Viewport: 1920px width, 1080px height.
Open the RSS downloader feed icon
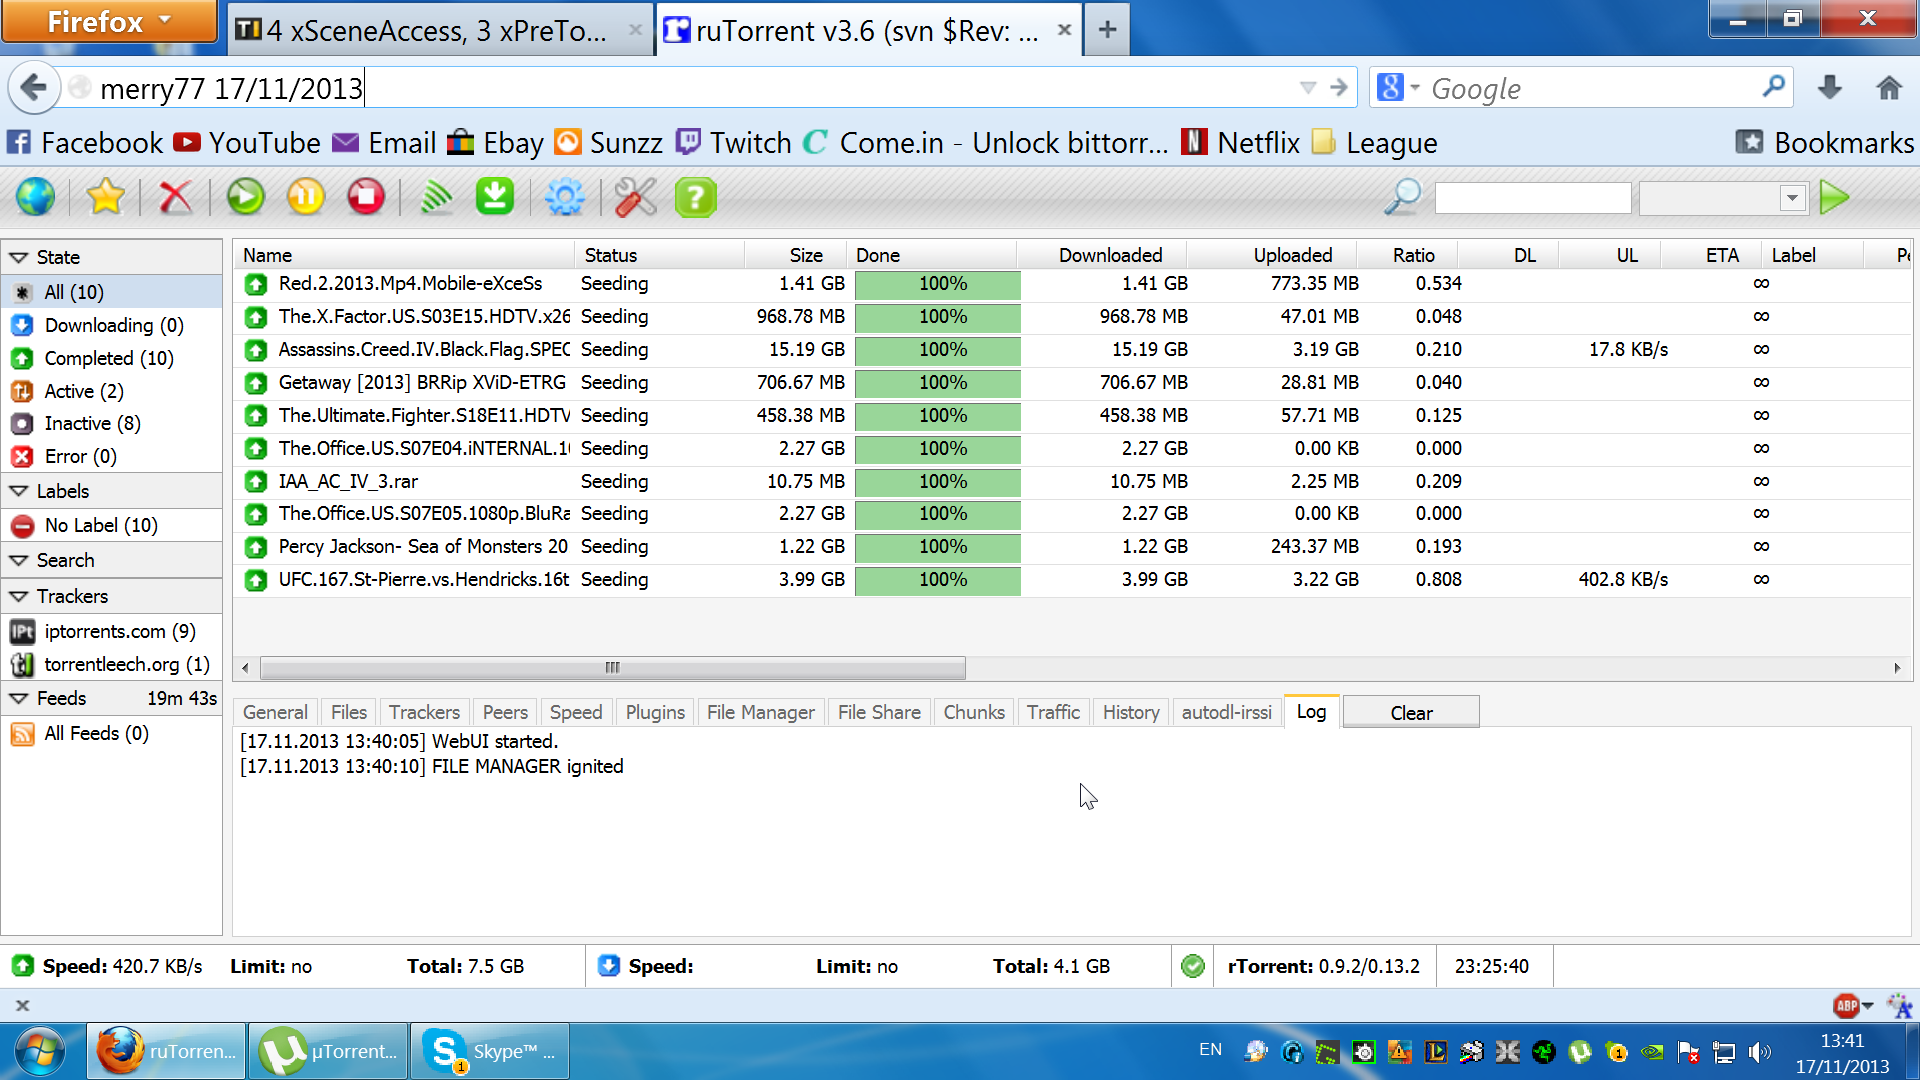436,197
